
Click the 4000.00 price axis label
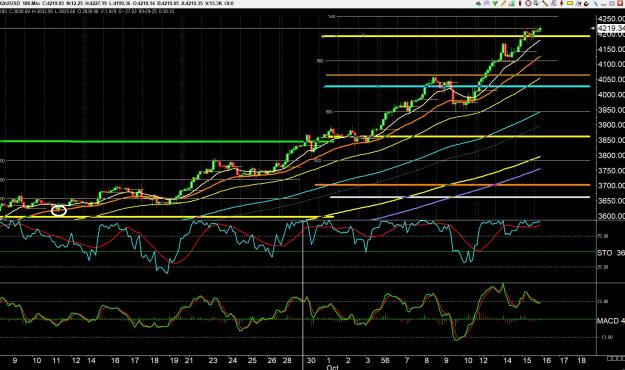pyautogui.click(x=611, y=94)
